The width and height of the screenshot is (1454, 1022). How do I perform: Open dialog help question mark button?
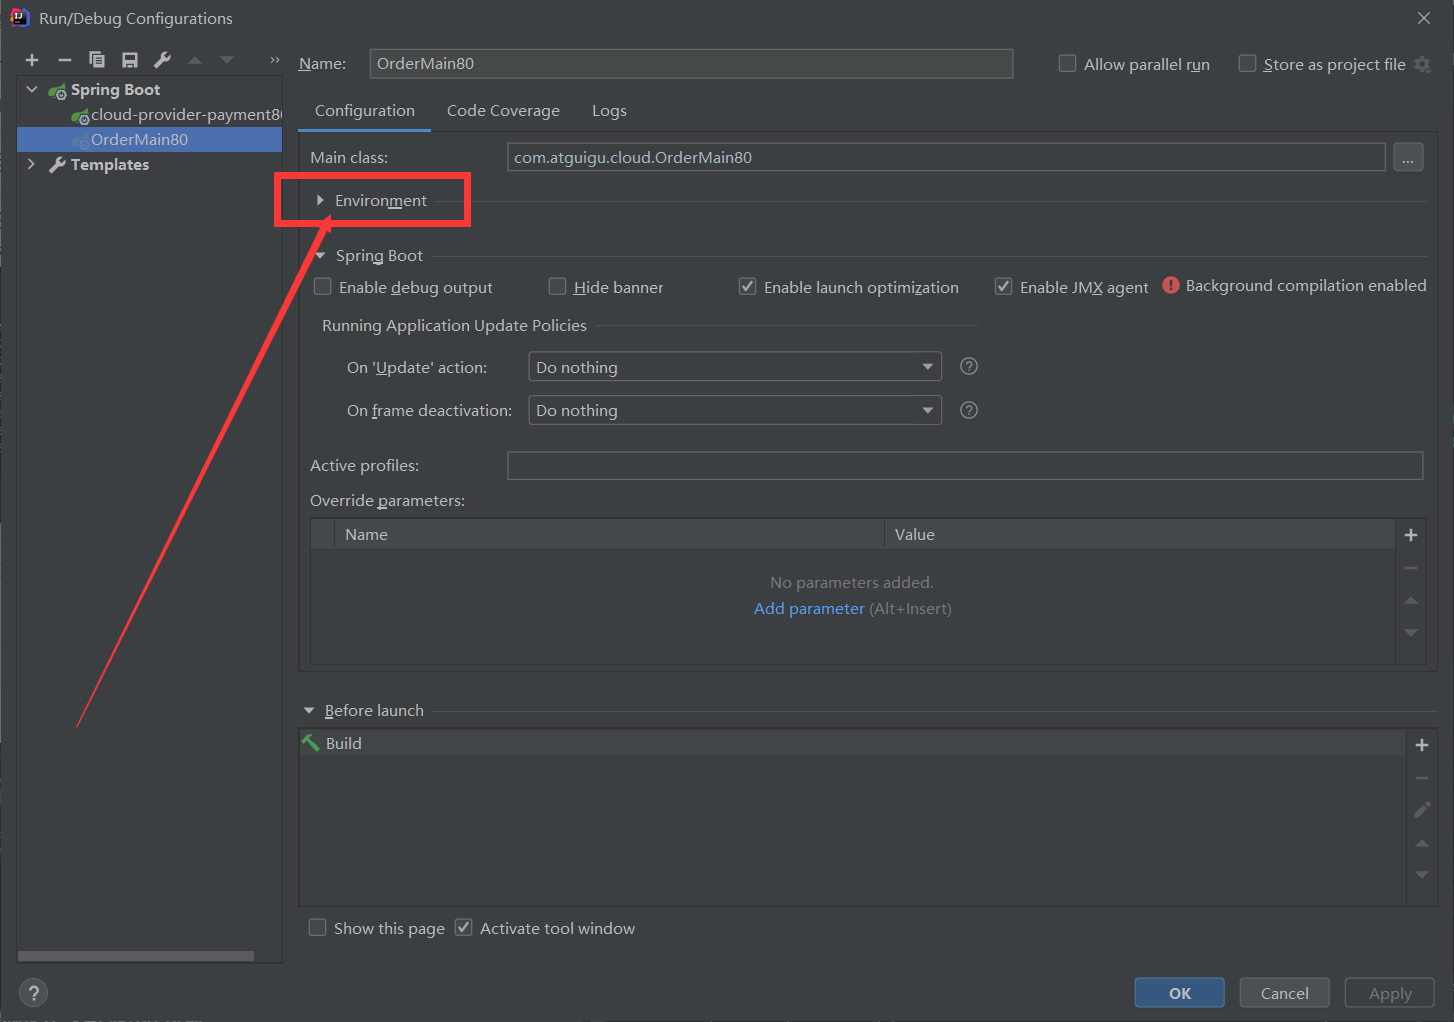coord(33,993)
